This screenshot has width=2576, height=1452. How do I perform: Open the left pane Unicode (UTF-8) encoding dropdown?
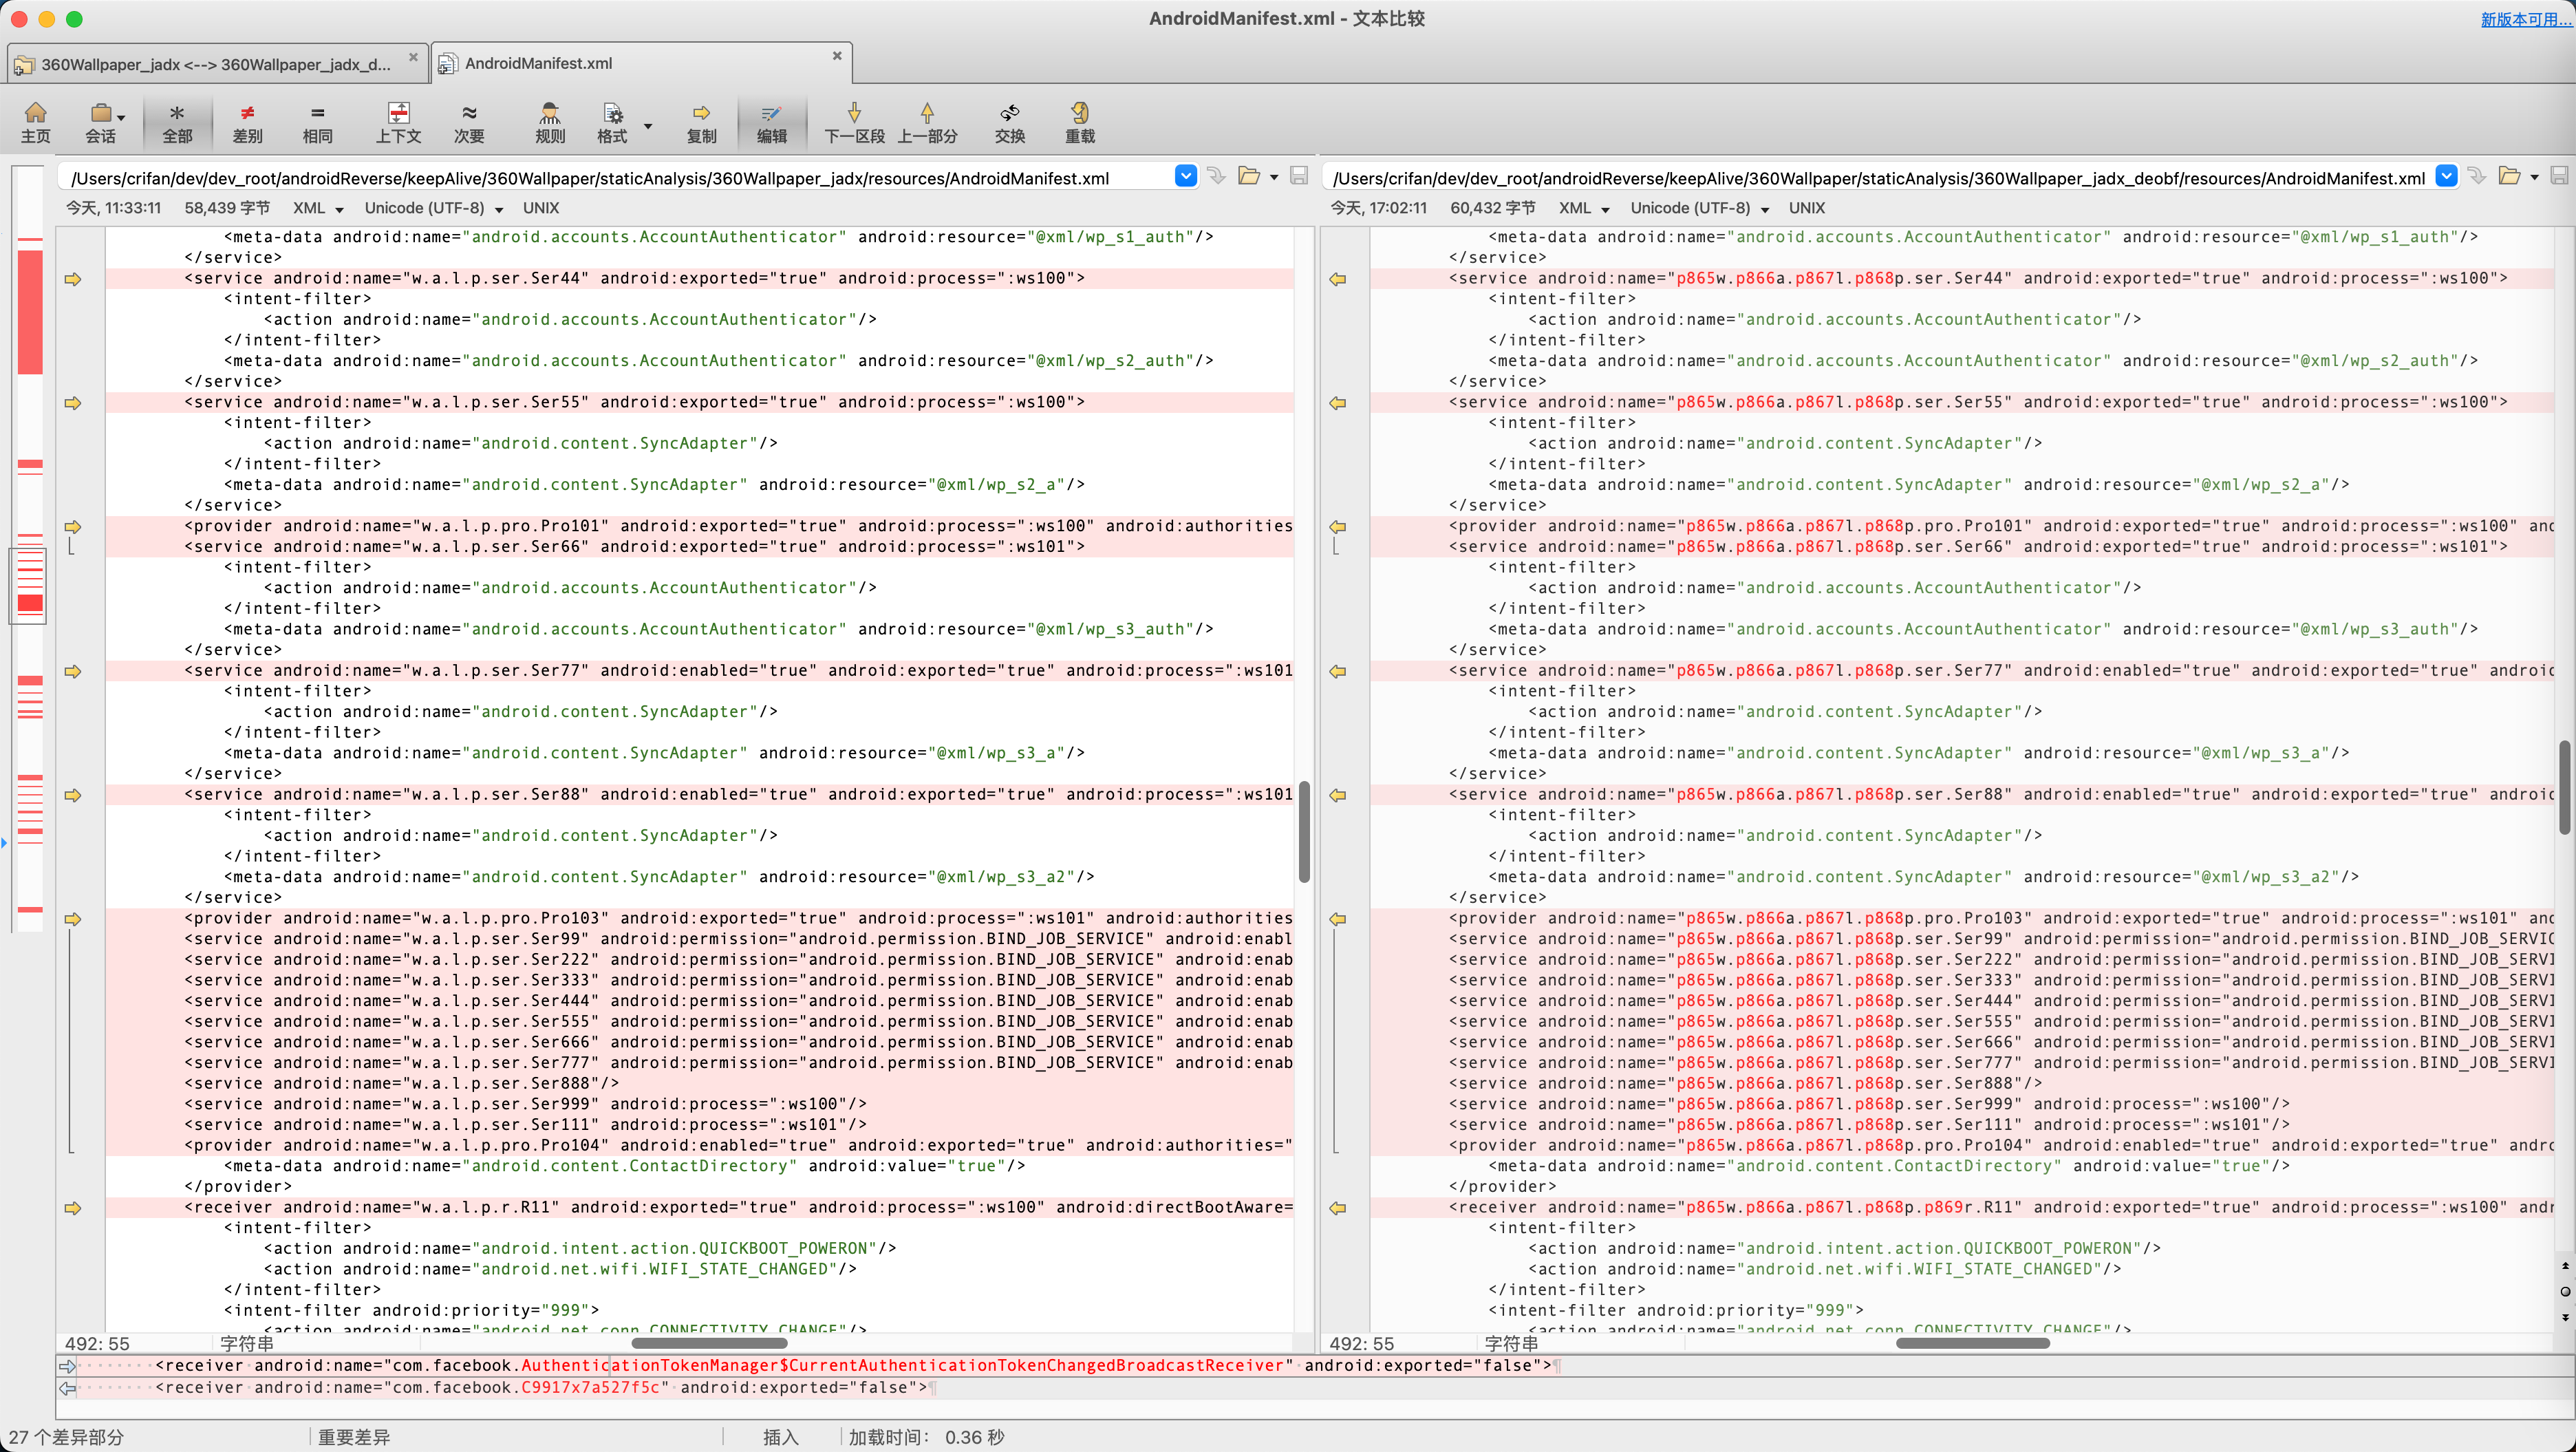coord(434,208)
